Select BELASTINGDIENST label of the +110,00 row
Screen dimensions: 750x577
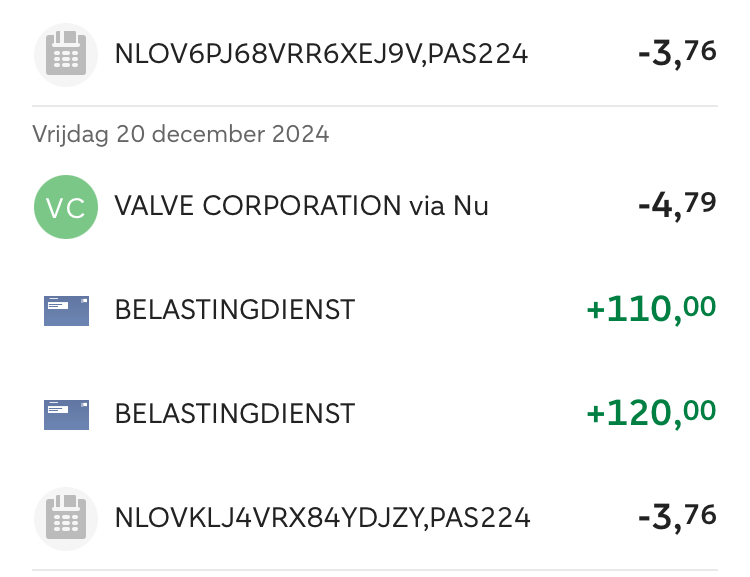tap(235, 311)
